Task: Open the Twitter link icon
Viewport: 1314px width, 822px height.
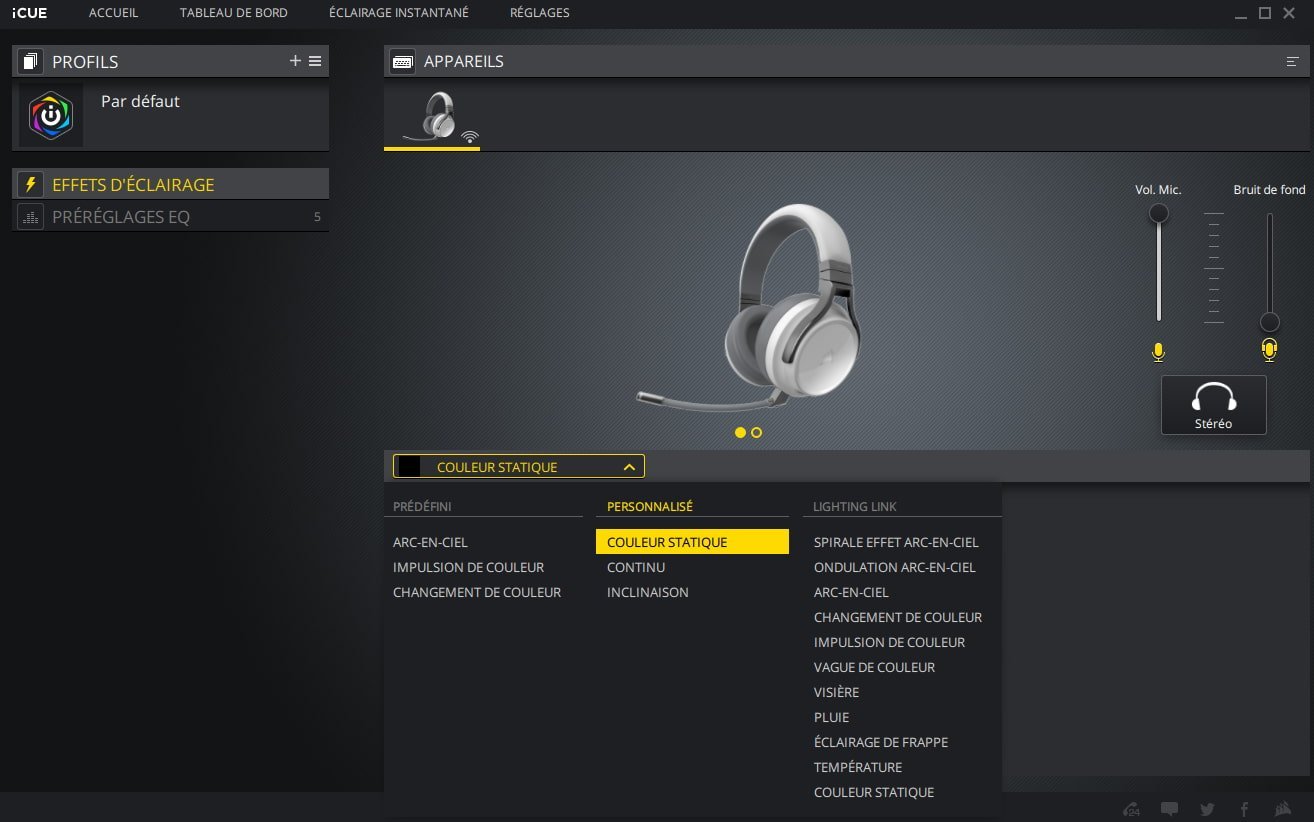Action: coord(1207,809)
